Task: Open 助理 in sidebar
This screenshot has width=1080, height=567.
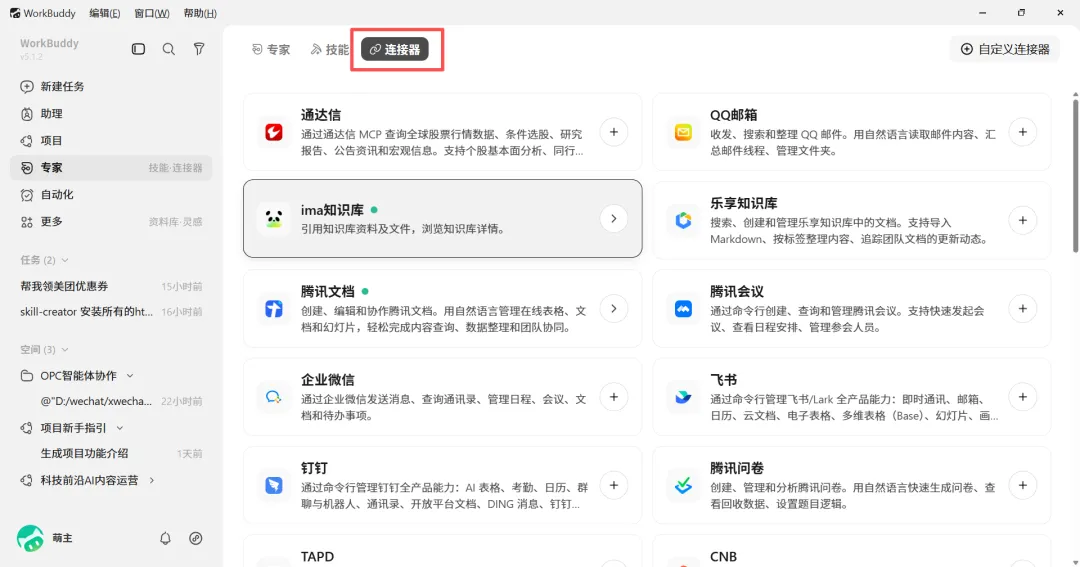Action: point(111,114)
